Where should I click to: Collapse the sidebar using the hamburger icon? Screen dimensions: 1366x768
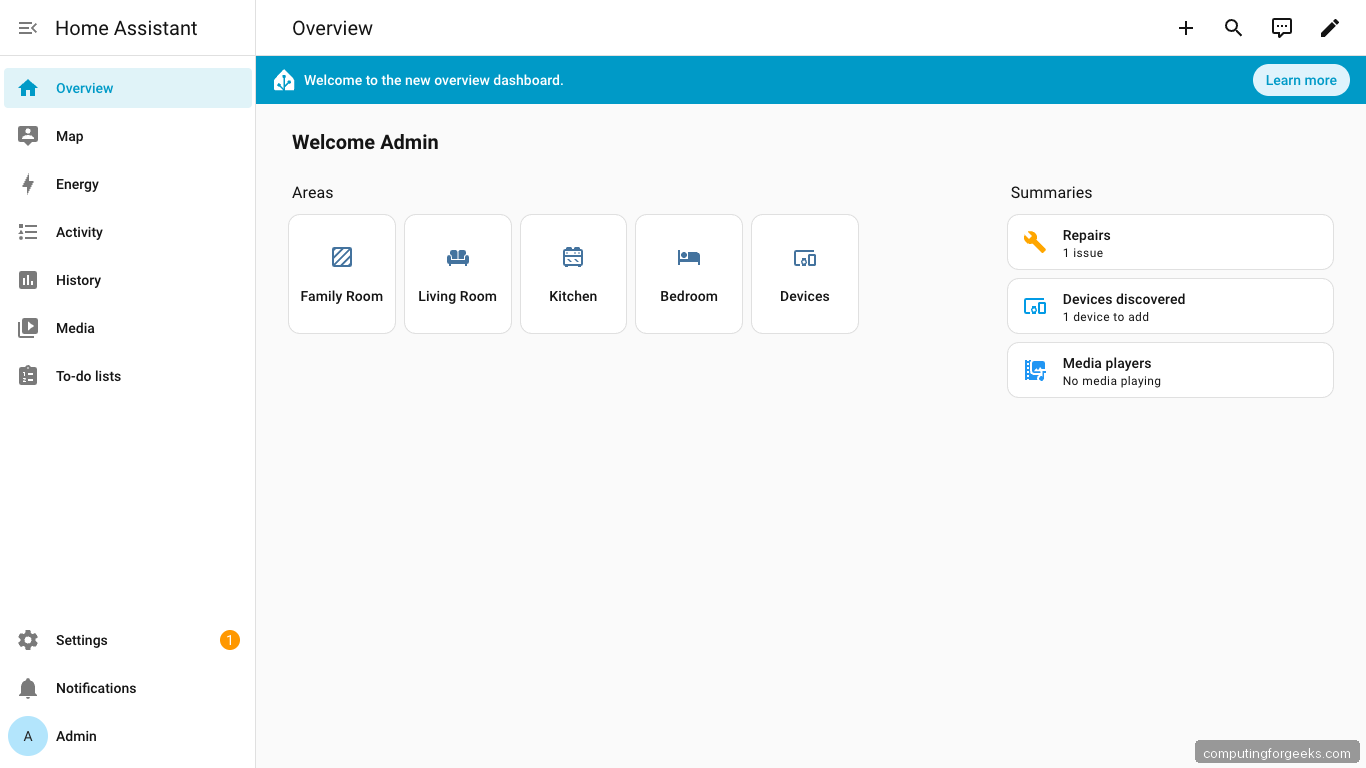(27, 28)
